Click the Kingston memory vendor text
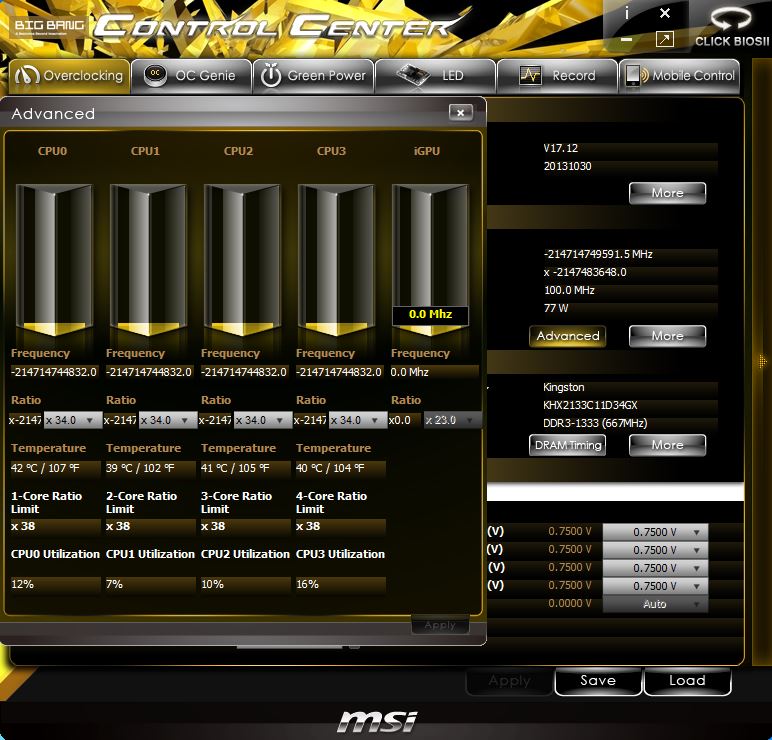Image resolution: width=772 pixels, height=740 pixels. pos(564,387)
